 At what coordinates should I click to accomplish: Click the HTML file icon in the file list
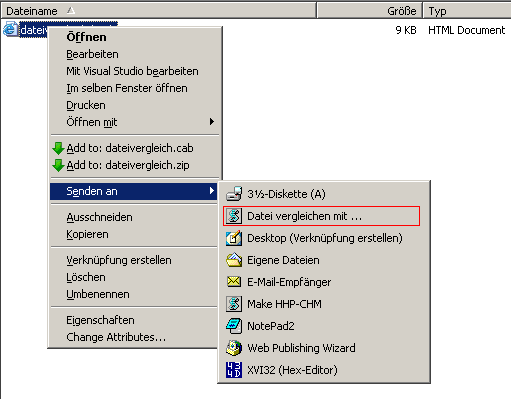(x=10, y=29)
